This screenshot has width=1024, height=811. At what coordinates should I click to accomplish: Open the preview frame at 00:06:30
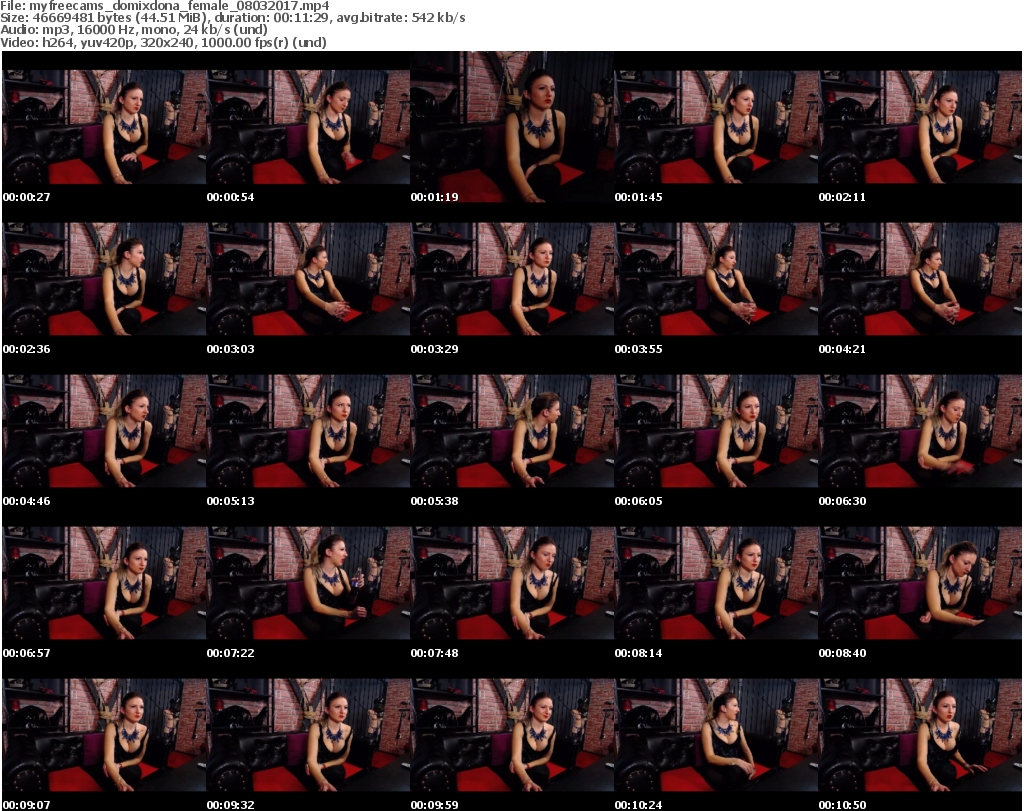pos(920,432)
